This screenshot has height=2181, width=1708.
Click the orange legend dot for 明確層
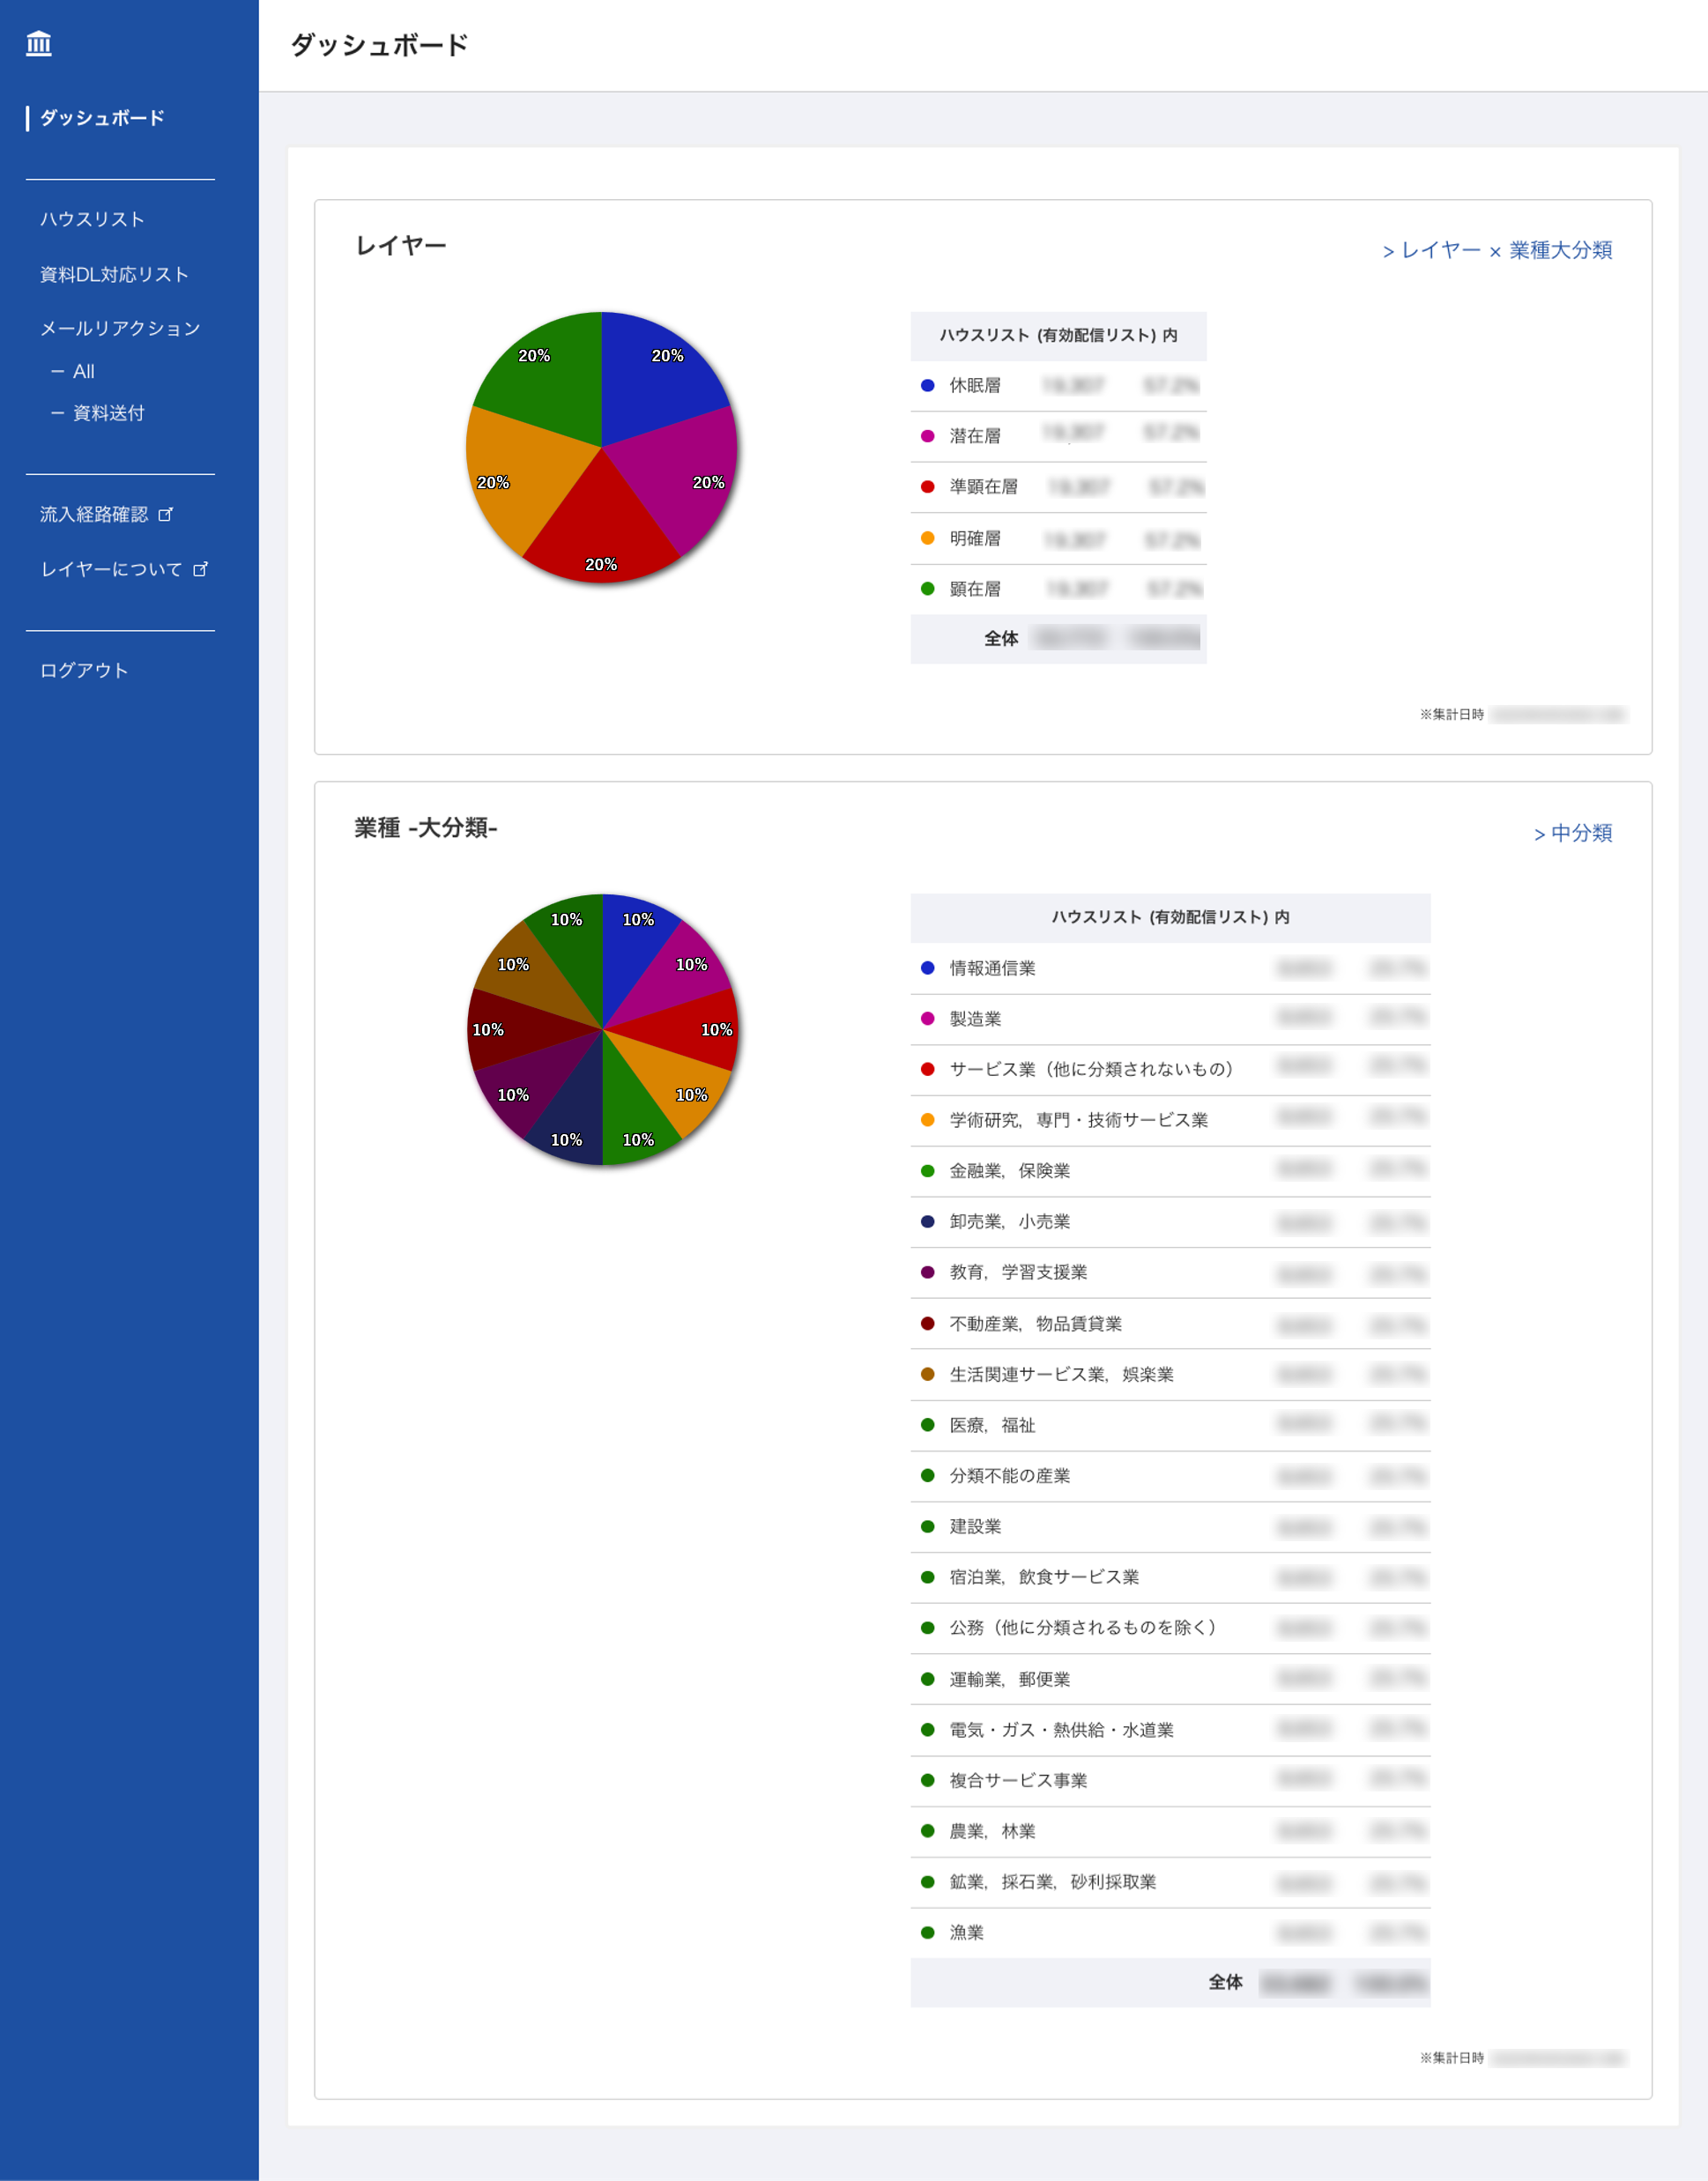(x=927, y=538)
